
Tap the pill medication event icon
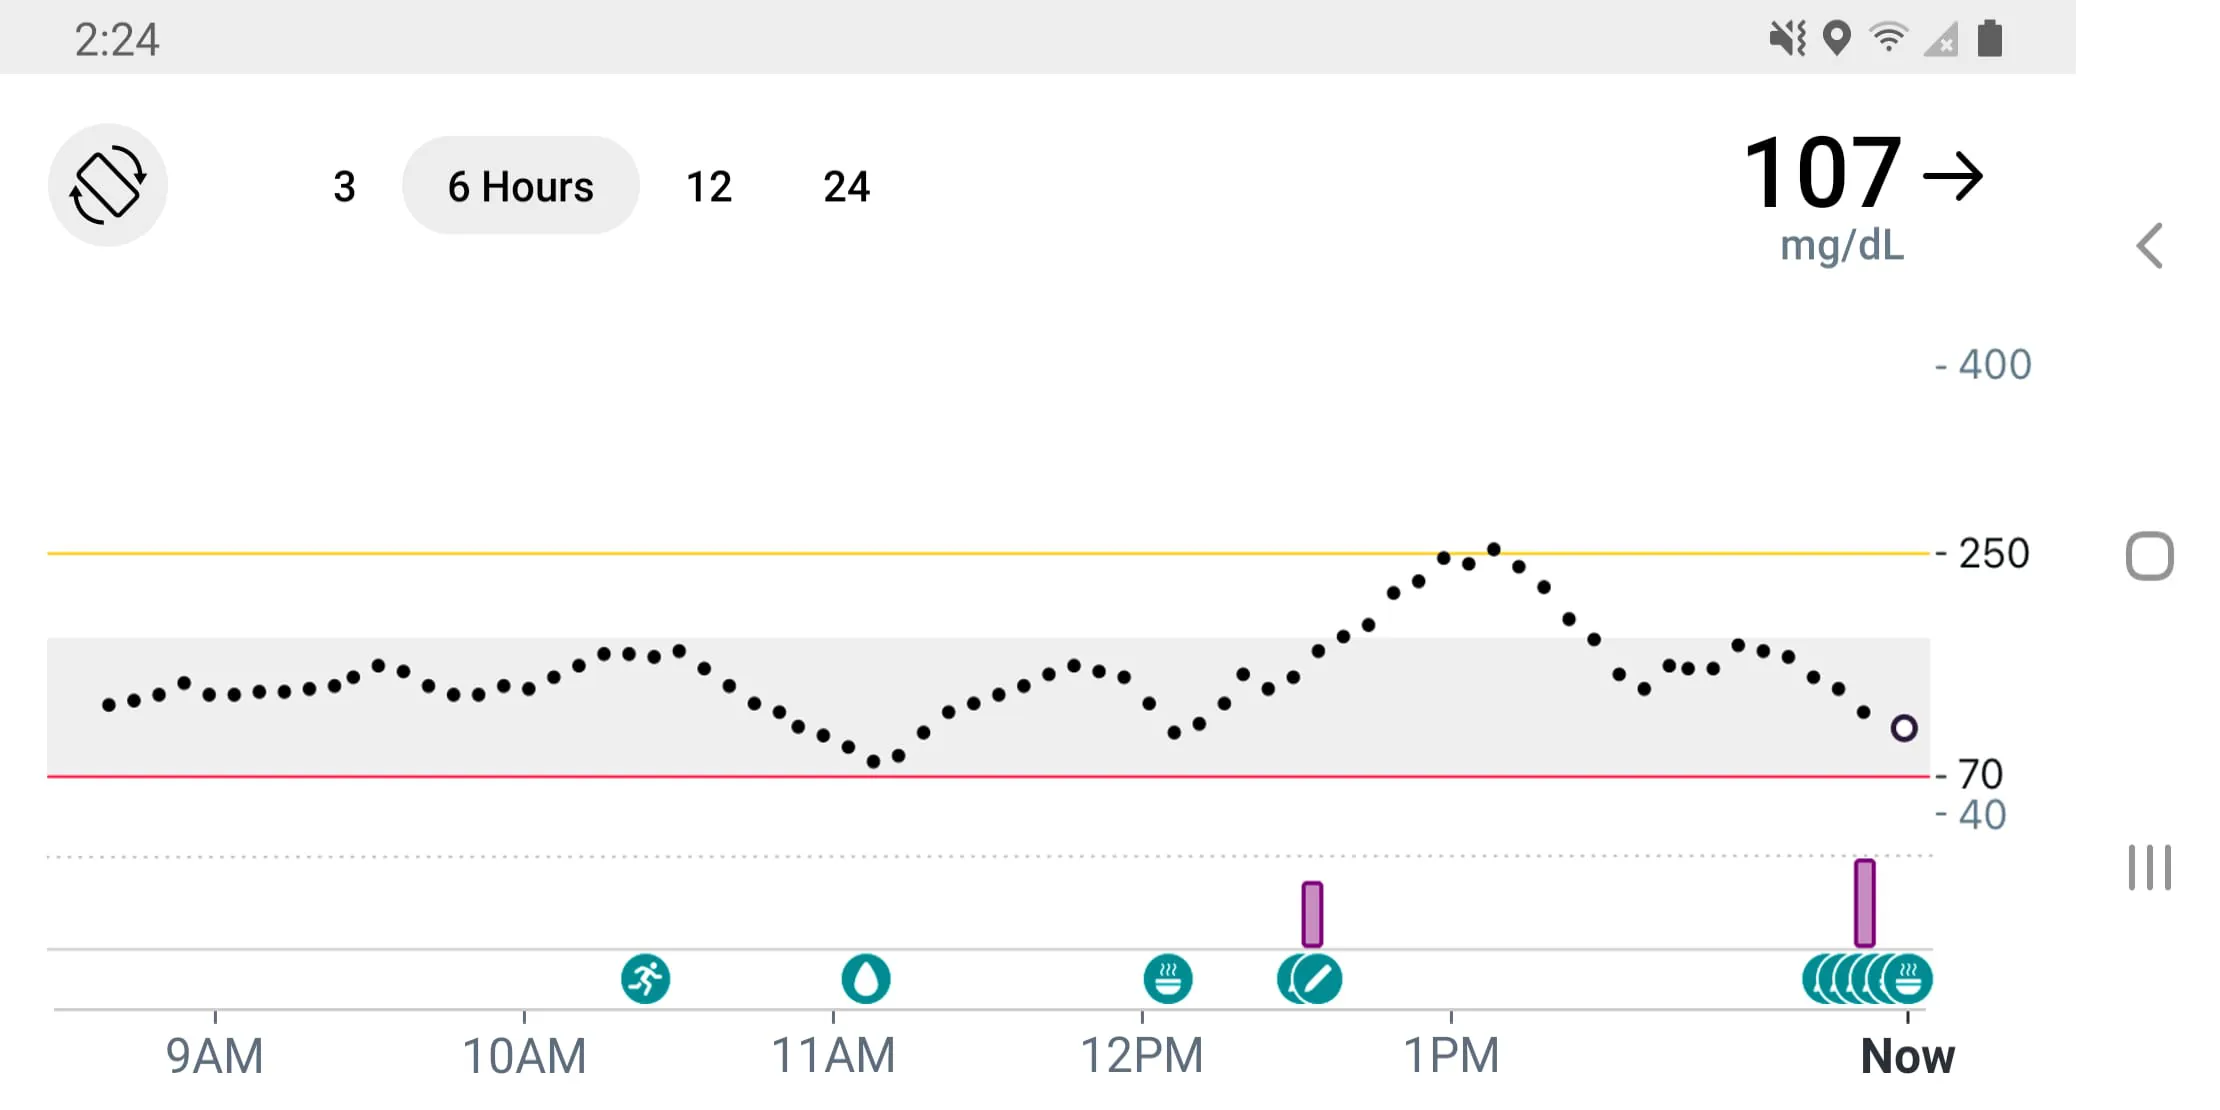[x=1311, y=980]
